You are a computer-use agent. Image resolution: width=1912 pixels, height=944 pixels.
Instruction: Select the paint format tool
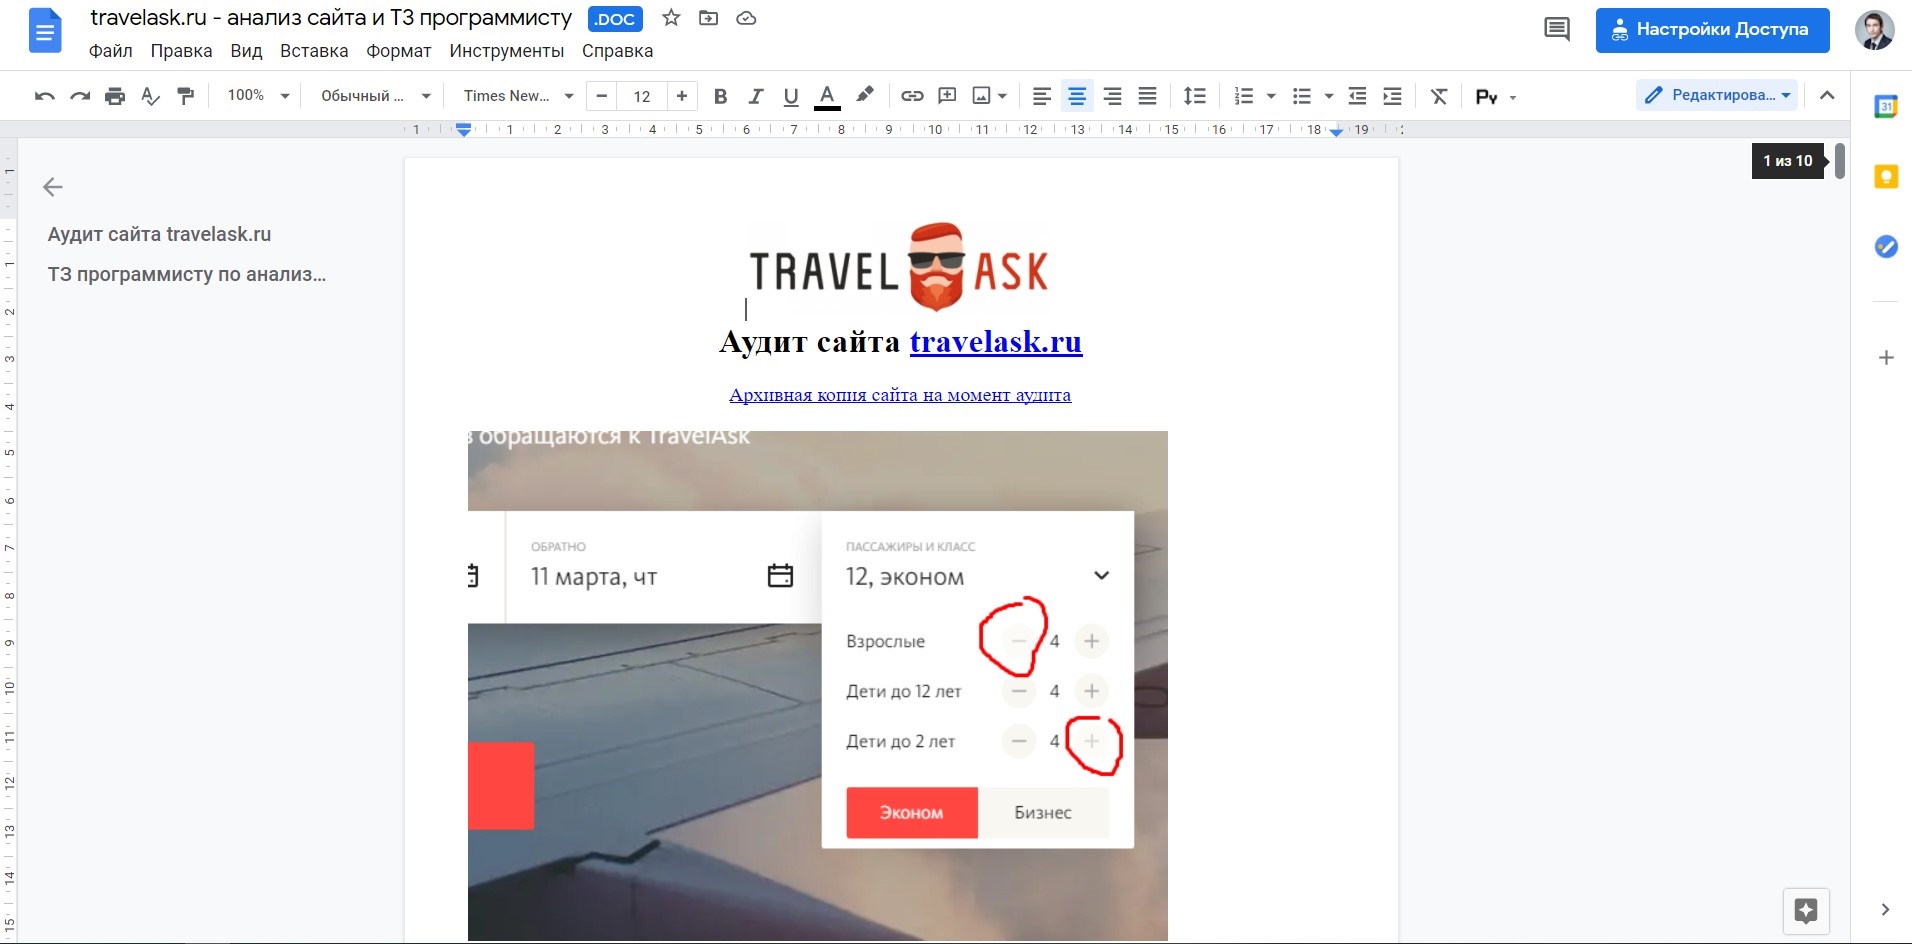(186, 96)
